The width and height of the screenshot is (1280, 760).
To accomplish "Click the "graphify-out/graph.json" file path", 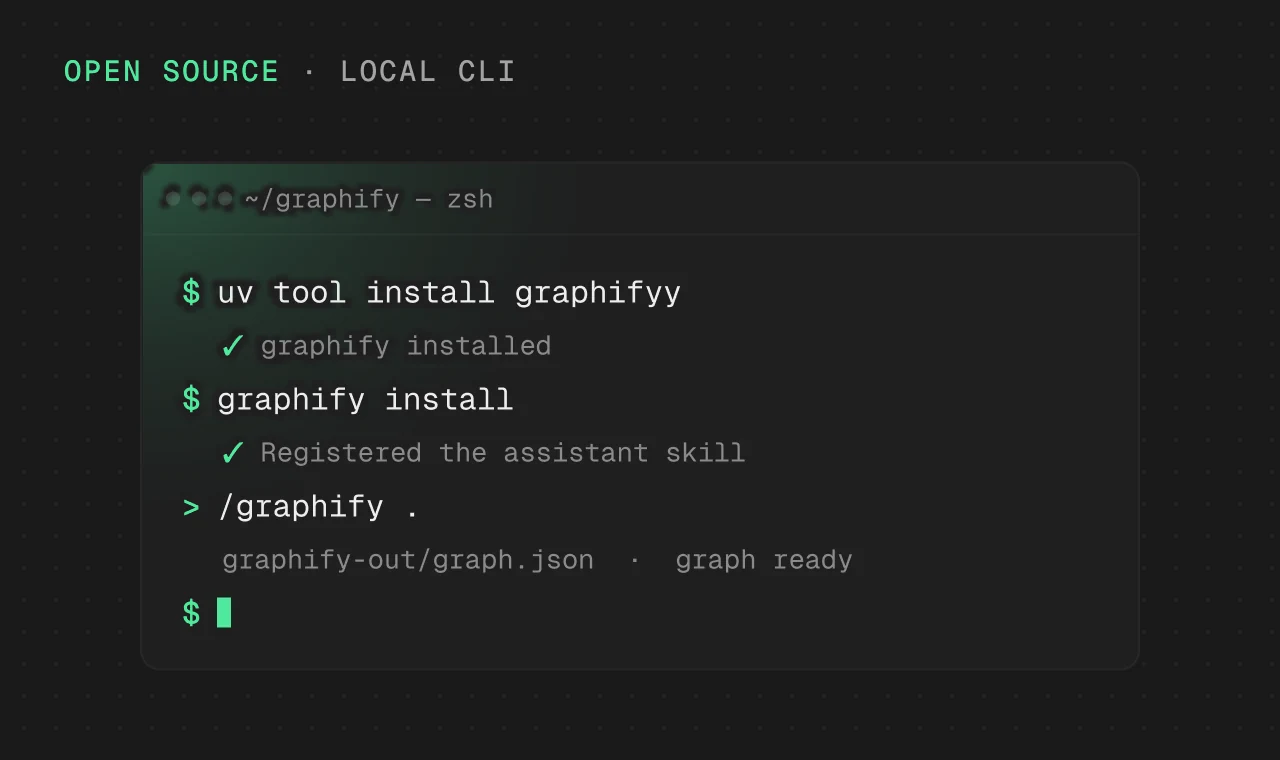I will point(408,560).
